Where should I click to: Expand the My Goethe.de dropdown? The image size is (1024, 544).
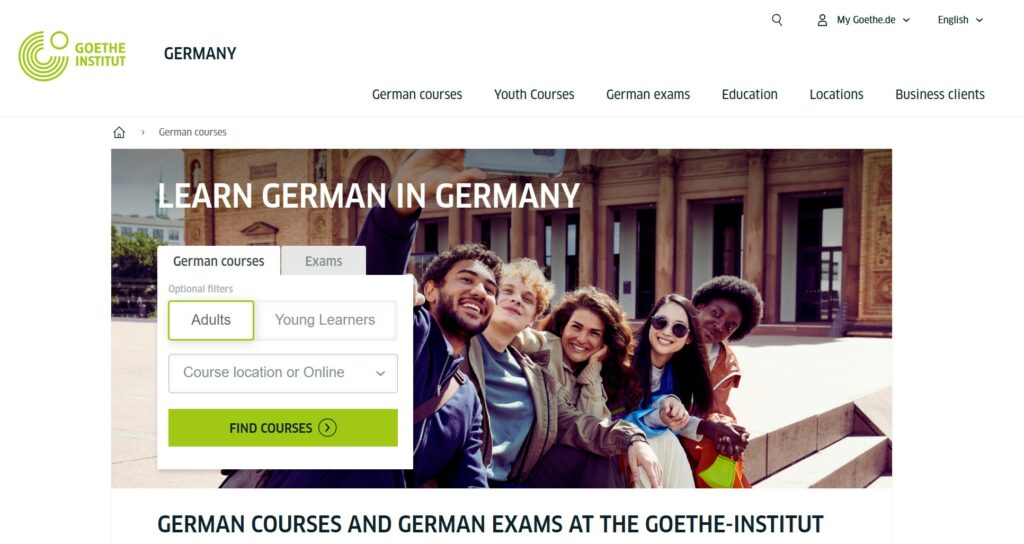(x=873, y=20)
